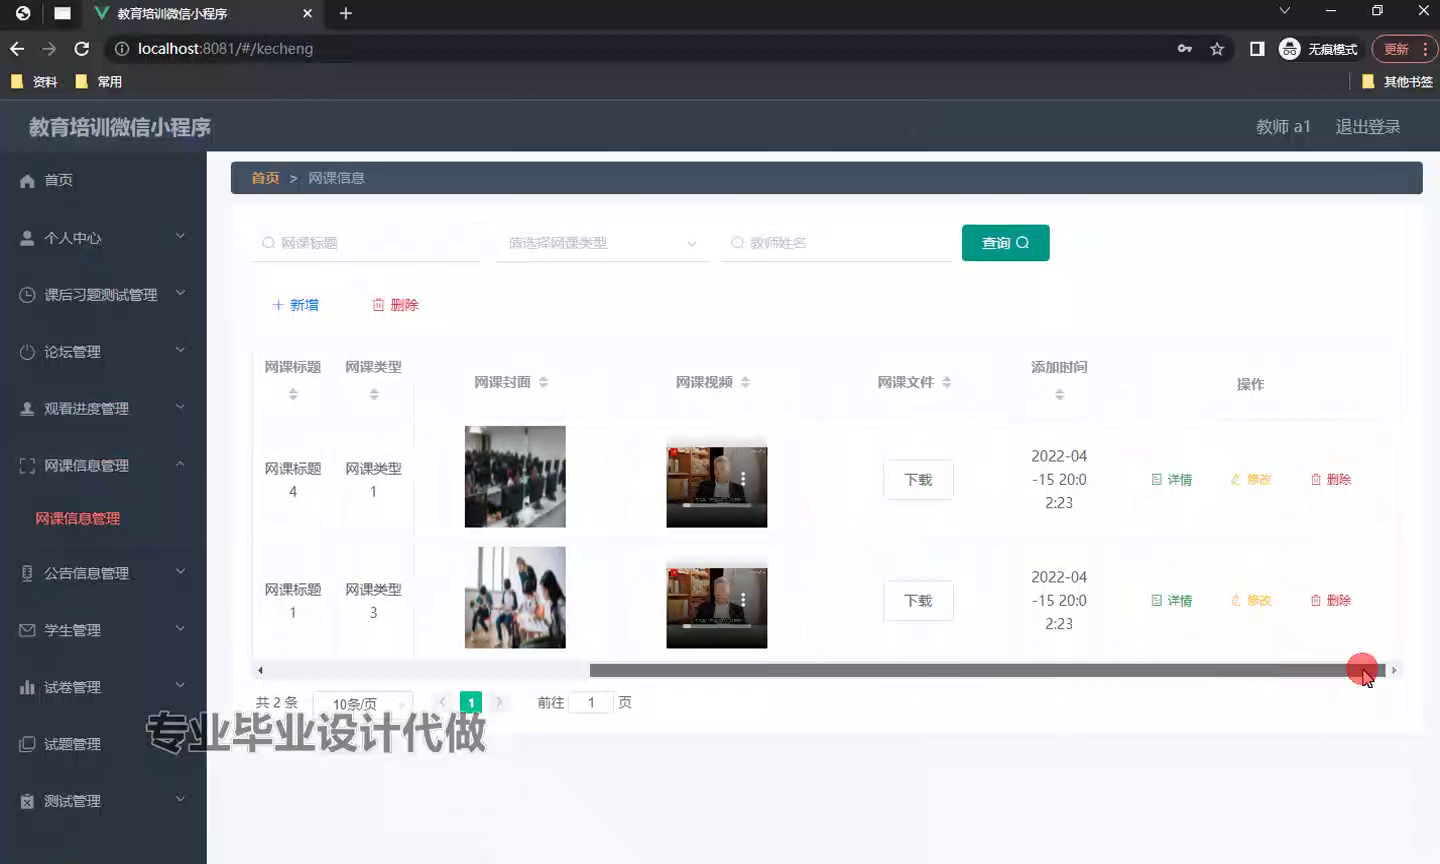Image resolution: width=1440 pixels, height=864 pixels.
Task: Open 详情 for 网课标题1 row
Action: (x=1172, y=601)
